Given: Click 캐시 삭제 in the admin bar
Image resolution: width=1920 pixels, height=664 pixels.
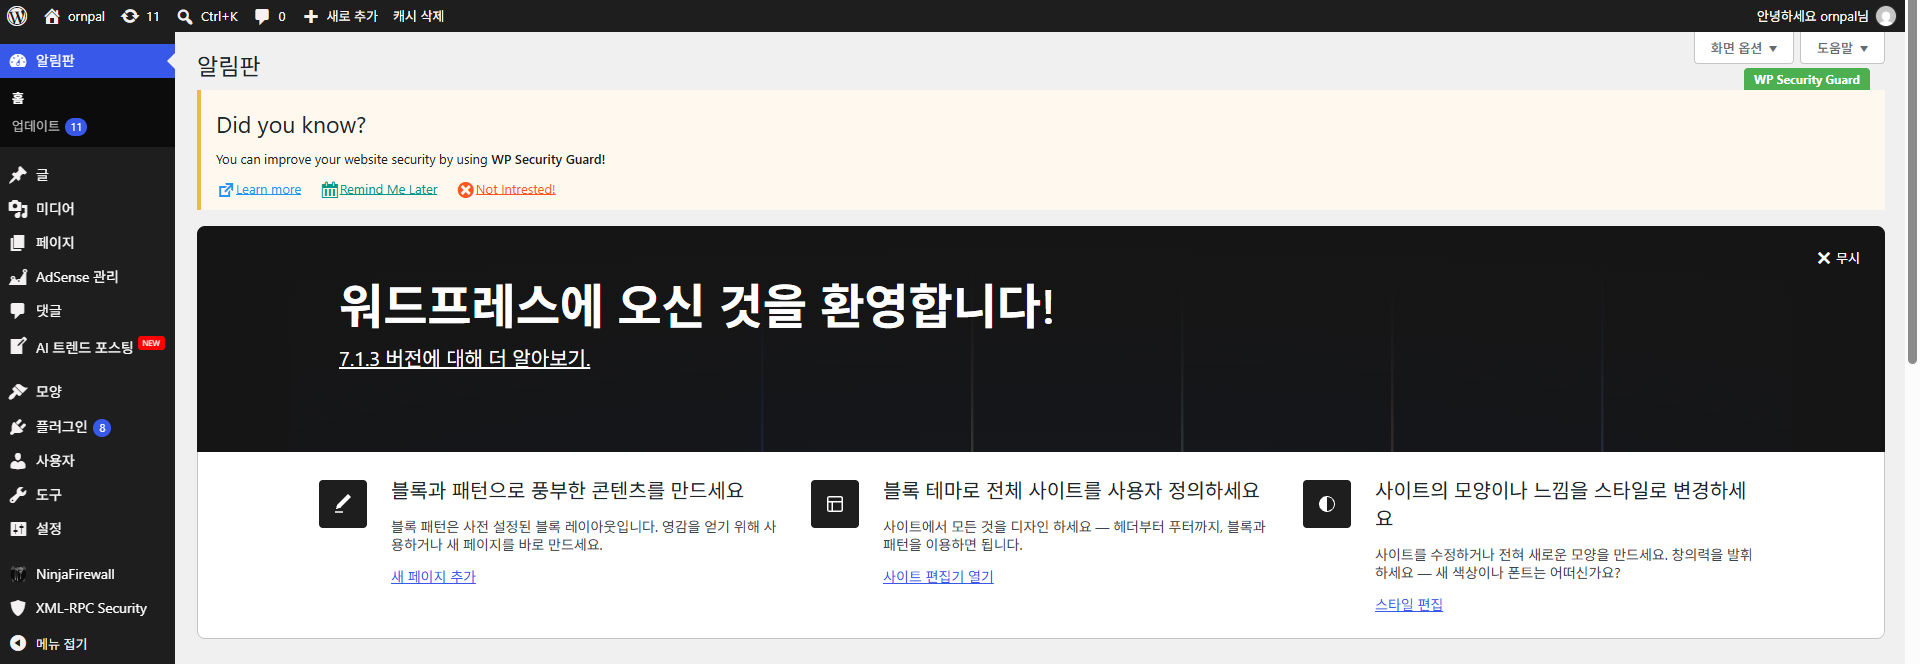Looking at the screenshot, I should click(x=418, y=16).
